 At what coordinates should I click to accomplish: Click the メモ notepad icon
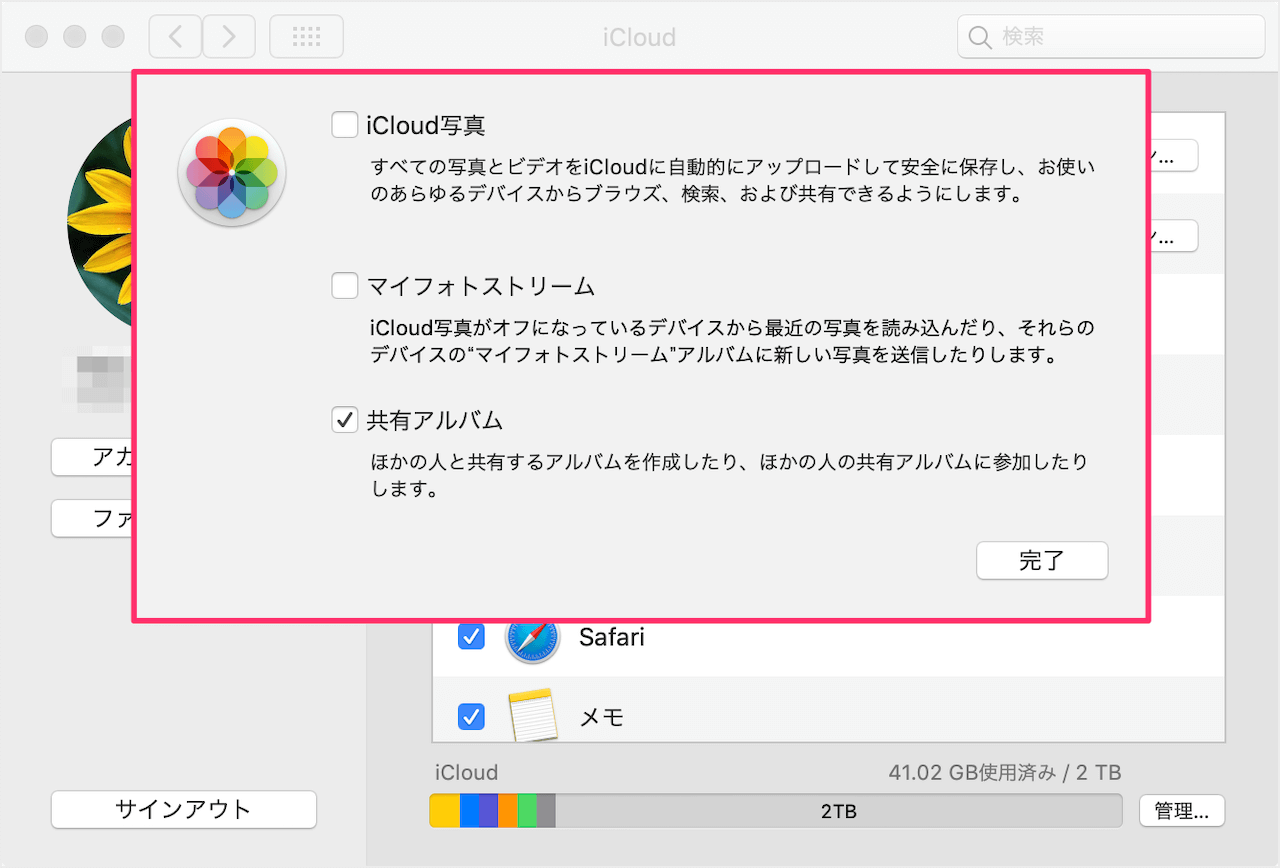coord(531,715)
